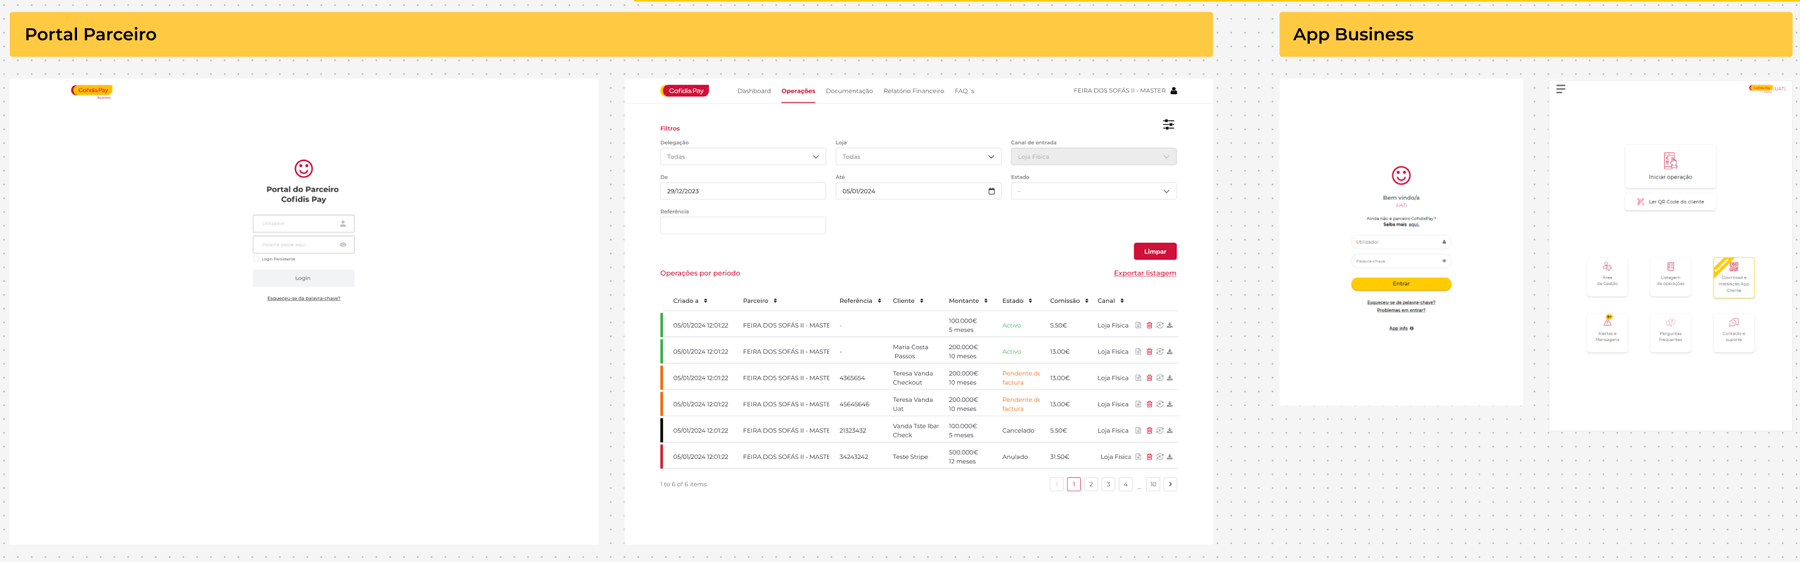This screenshot has height=562, width=1800.
Task: Click the Saiba mais aqui link
Action: point(1401,225)
